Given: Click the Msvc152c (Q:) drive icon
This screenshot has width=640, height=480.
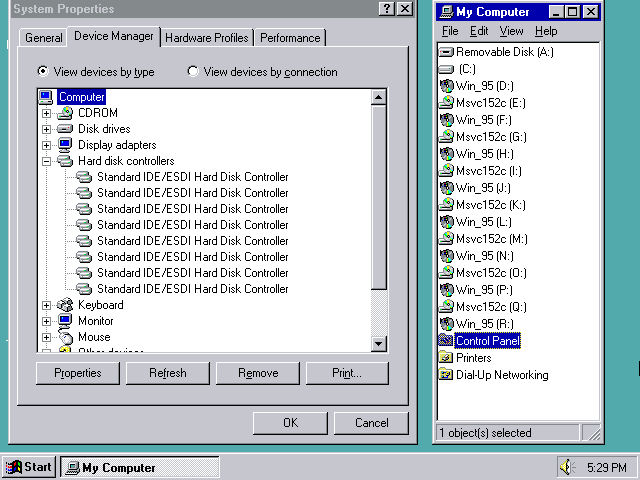Looking at the screenshot, I should 446,306.
